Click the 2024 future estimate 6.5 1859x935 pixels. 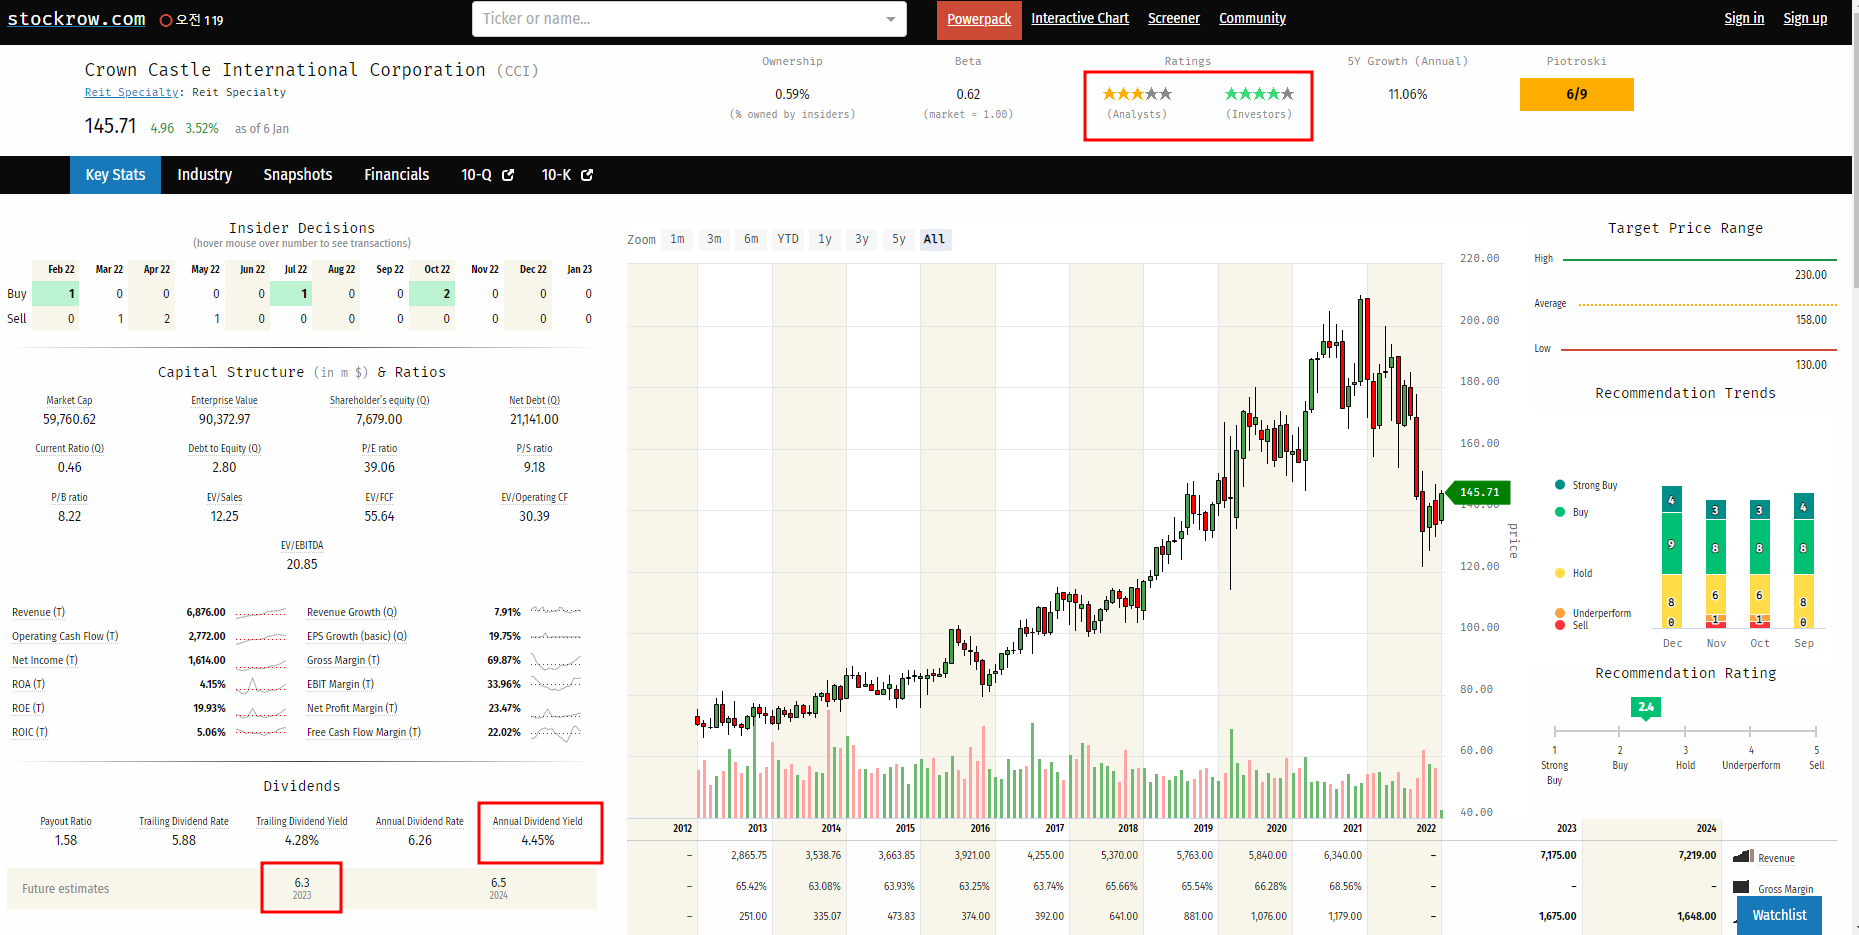point(499,883)
